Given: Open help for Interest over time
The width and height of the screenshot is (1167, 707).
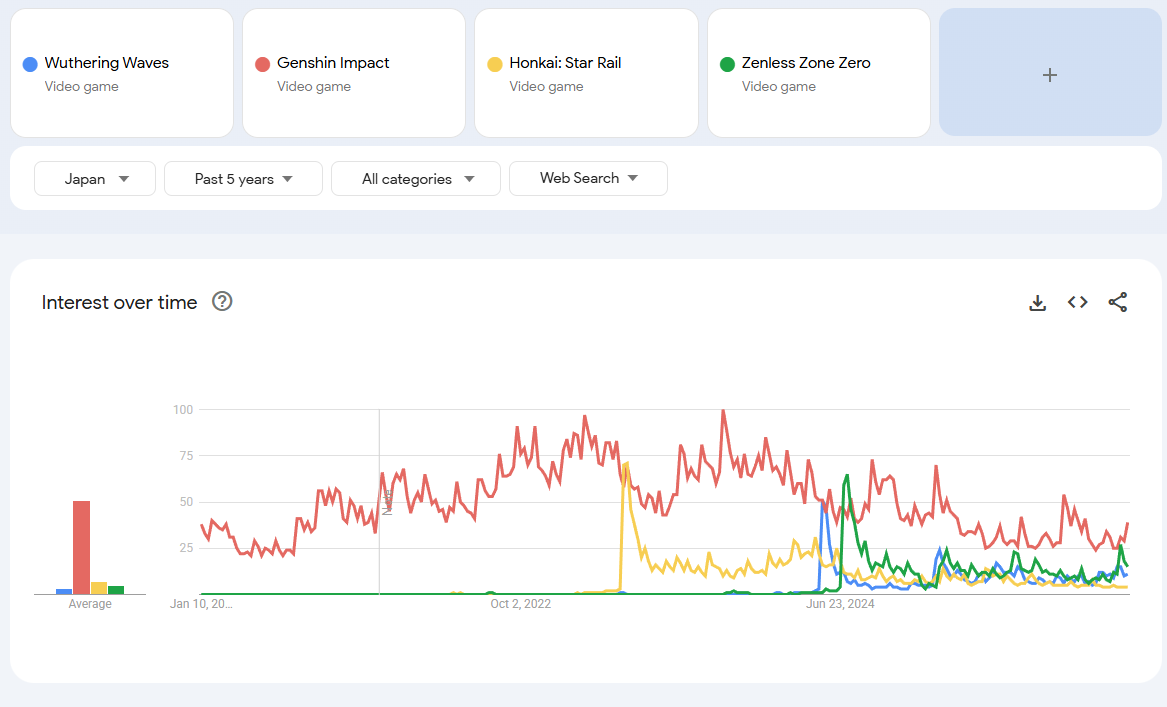Looking at the screenshot, I should click(222, 301).
